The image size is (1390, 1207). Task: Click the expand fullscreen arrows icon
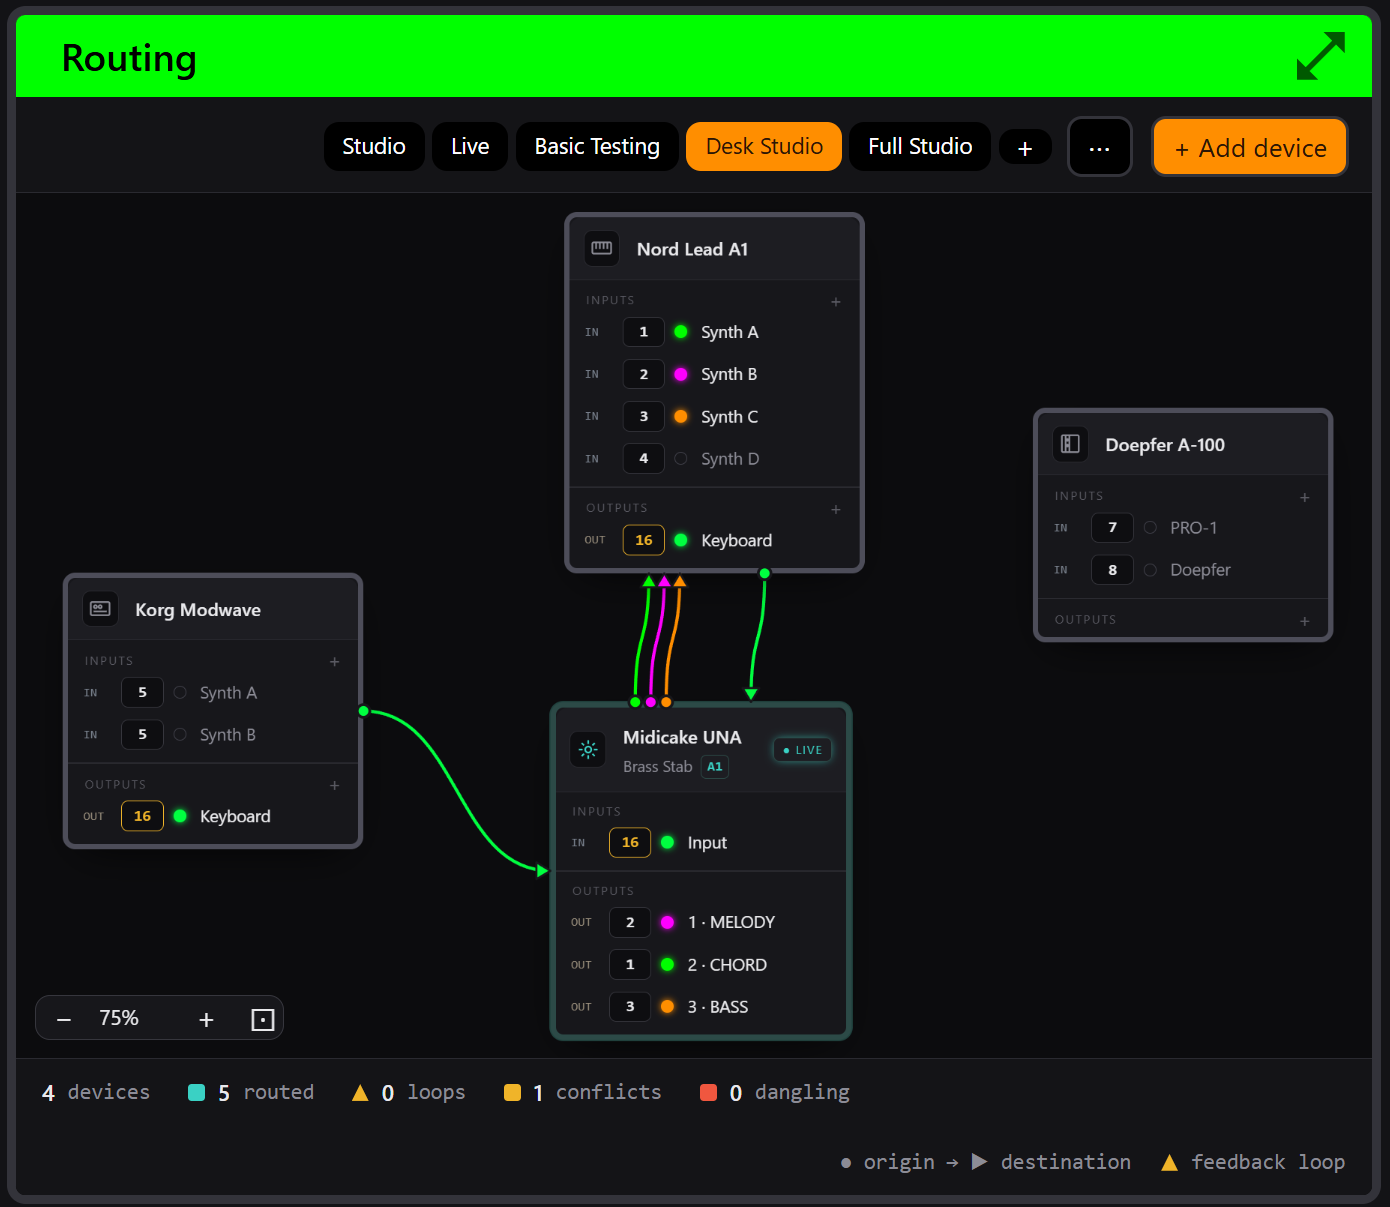(1320, 56)
